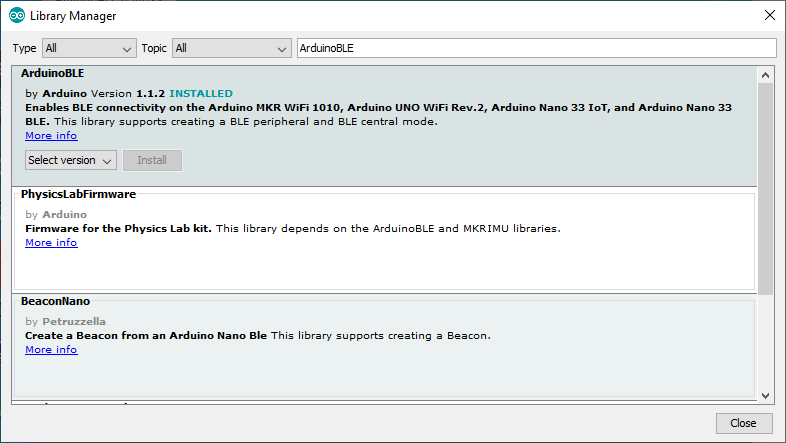Viewport: 786px width, 443px height.
Task: Click the vertical scrollbar thumb
Action: [x=765, y=189]
